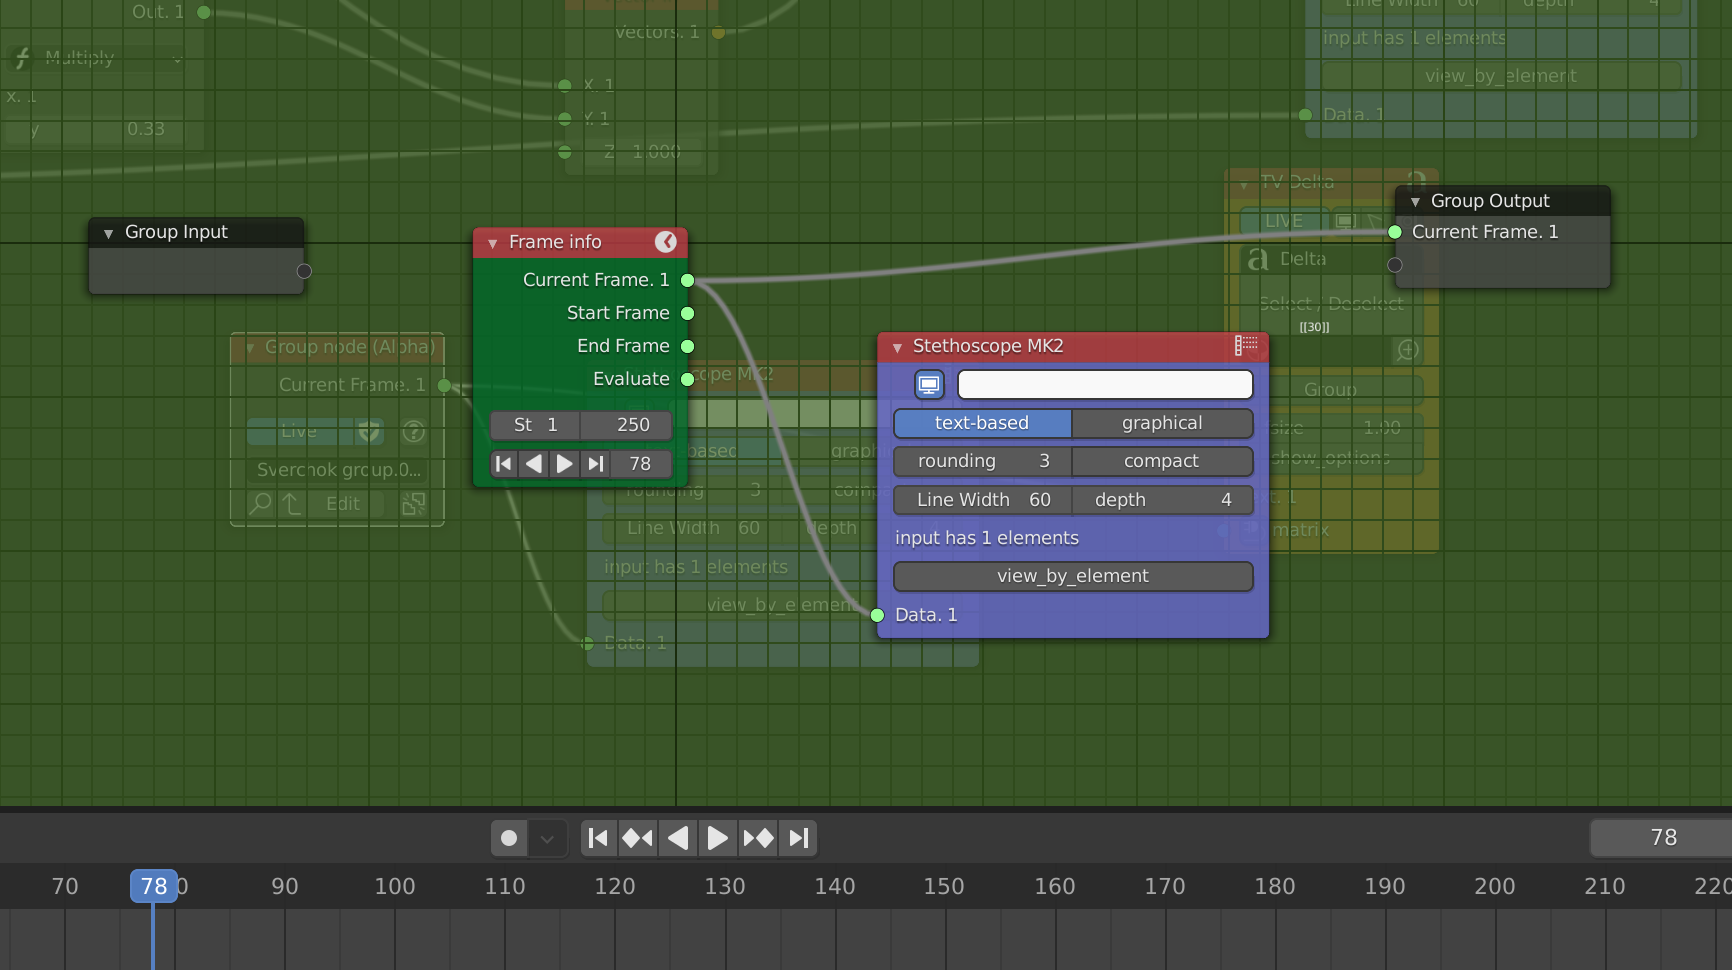Toggle the Stethoscope MK2 monitor display icon
The height and width of the screenshot is (970, 1732).
[x=929, y=384]
